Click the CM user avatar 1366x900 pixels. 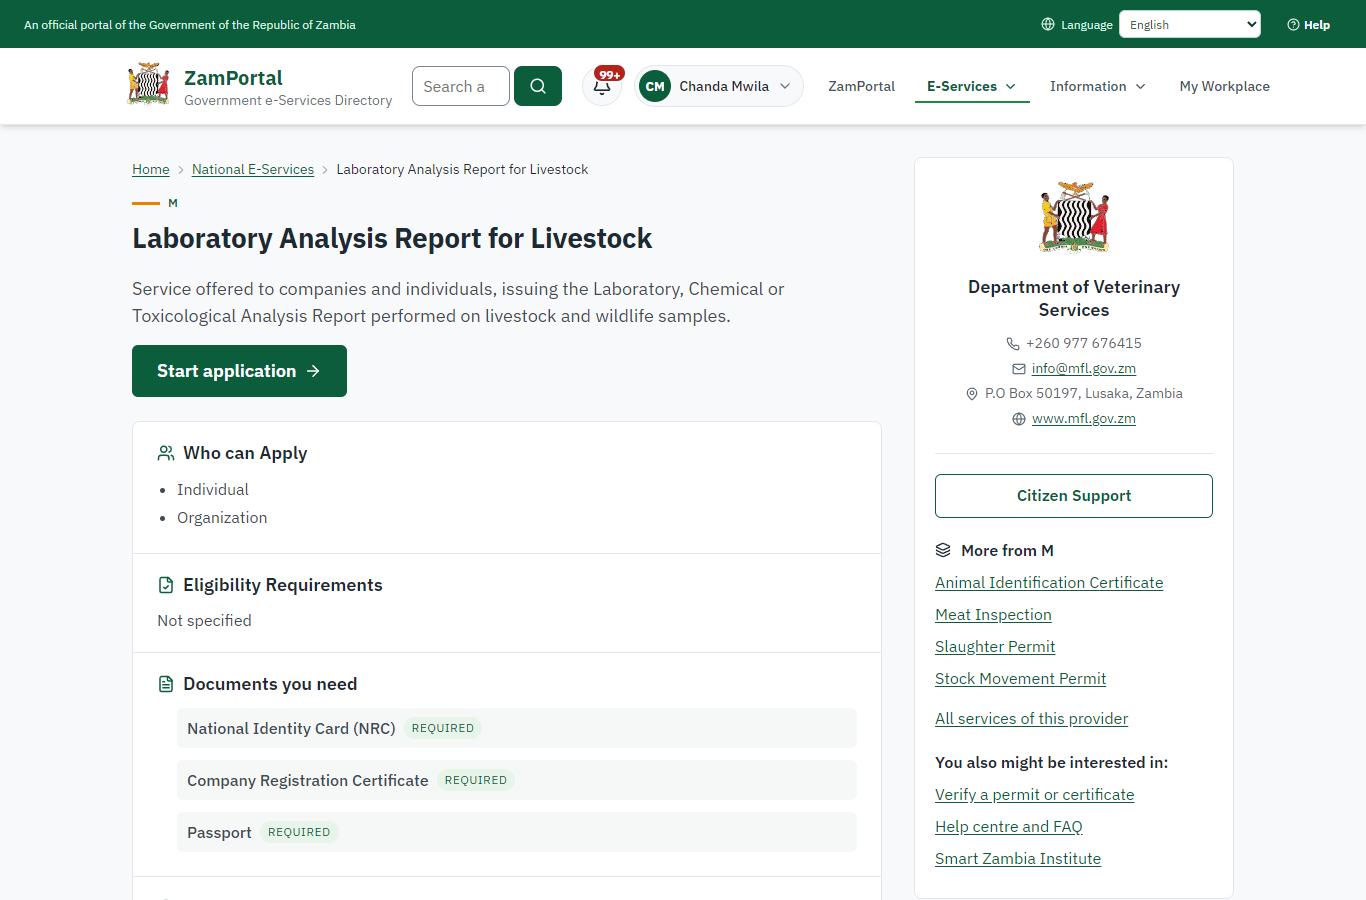point(655,86)
